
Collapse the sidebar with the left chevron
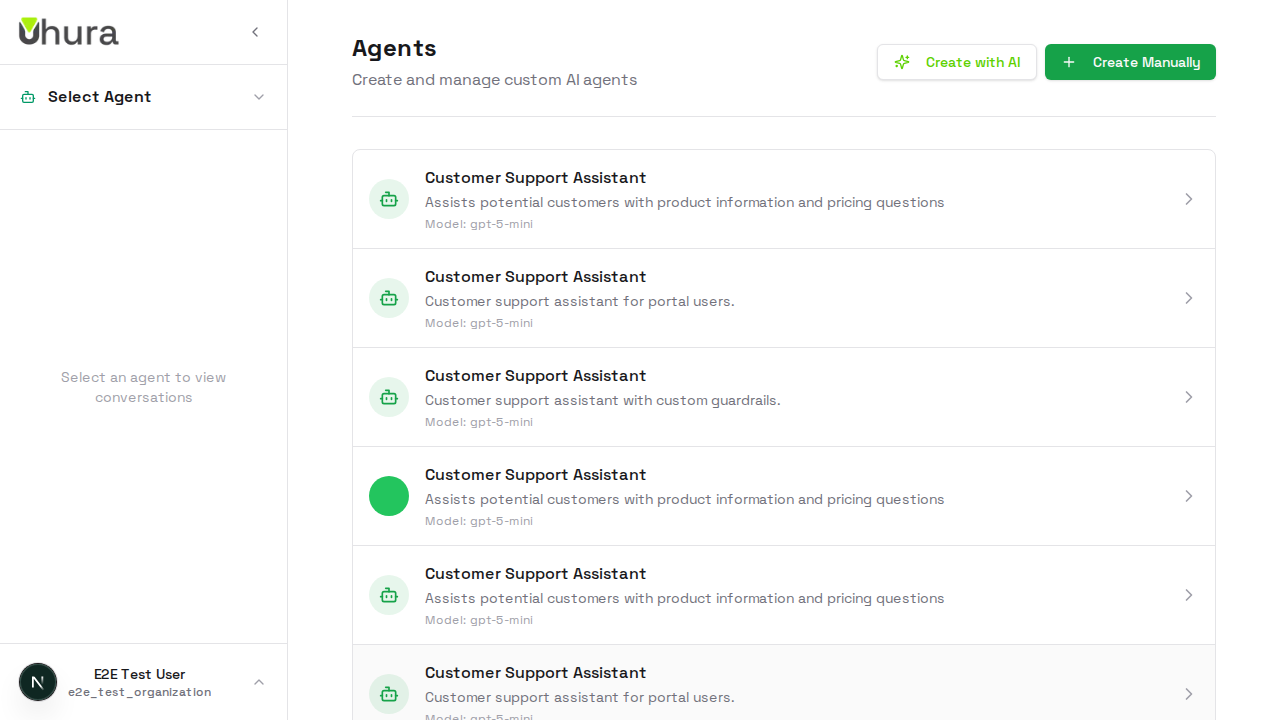(255, 31)
